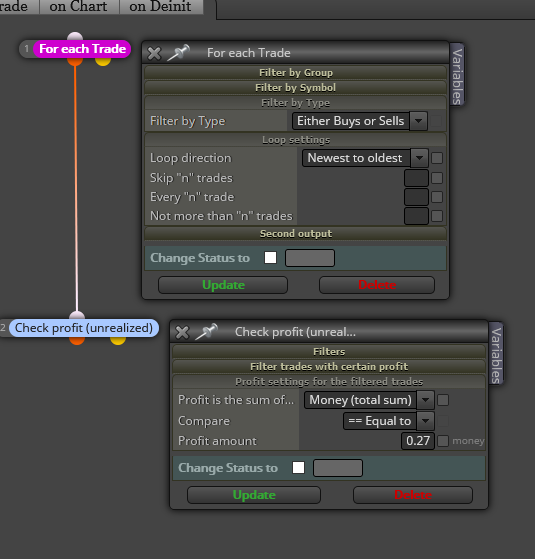Toggle checkbox beside Skip "n" trades
The height and width of the screenshot is (559, 535).
tap(437, 178)
